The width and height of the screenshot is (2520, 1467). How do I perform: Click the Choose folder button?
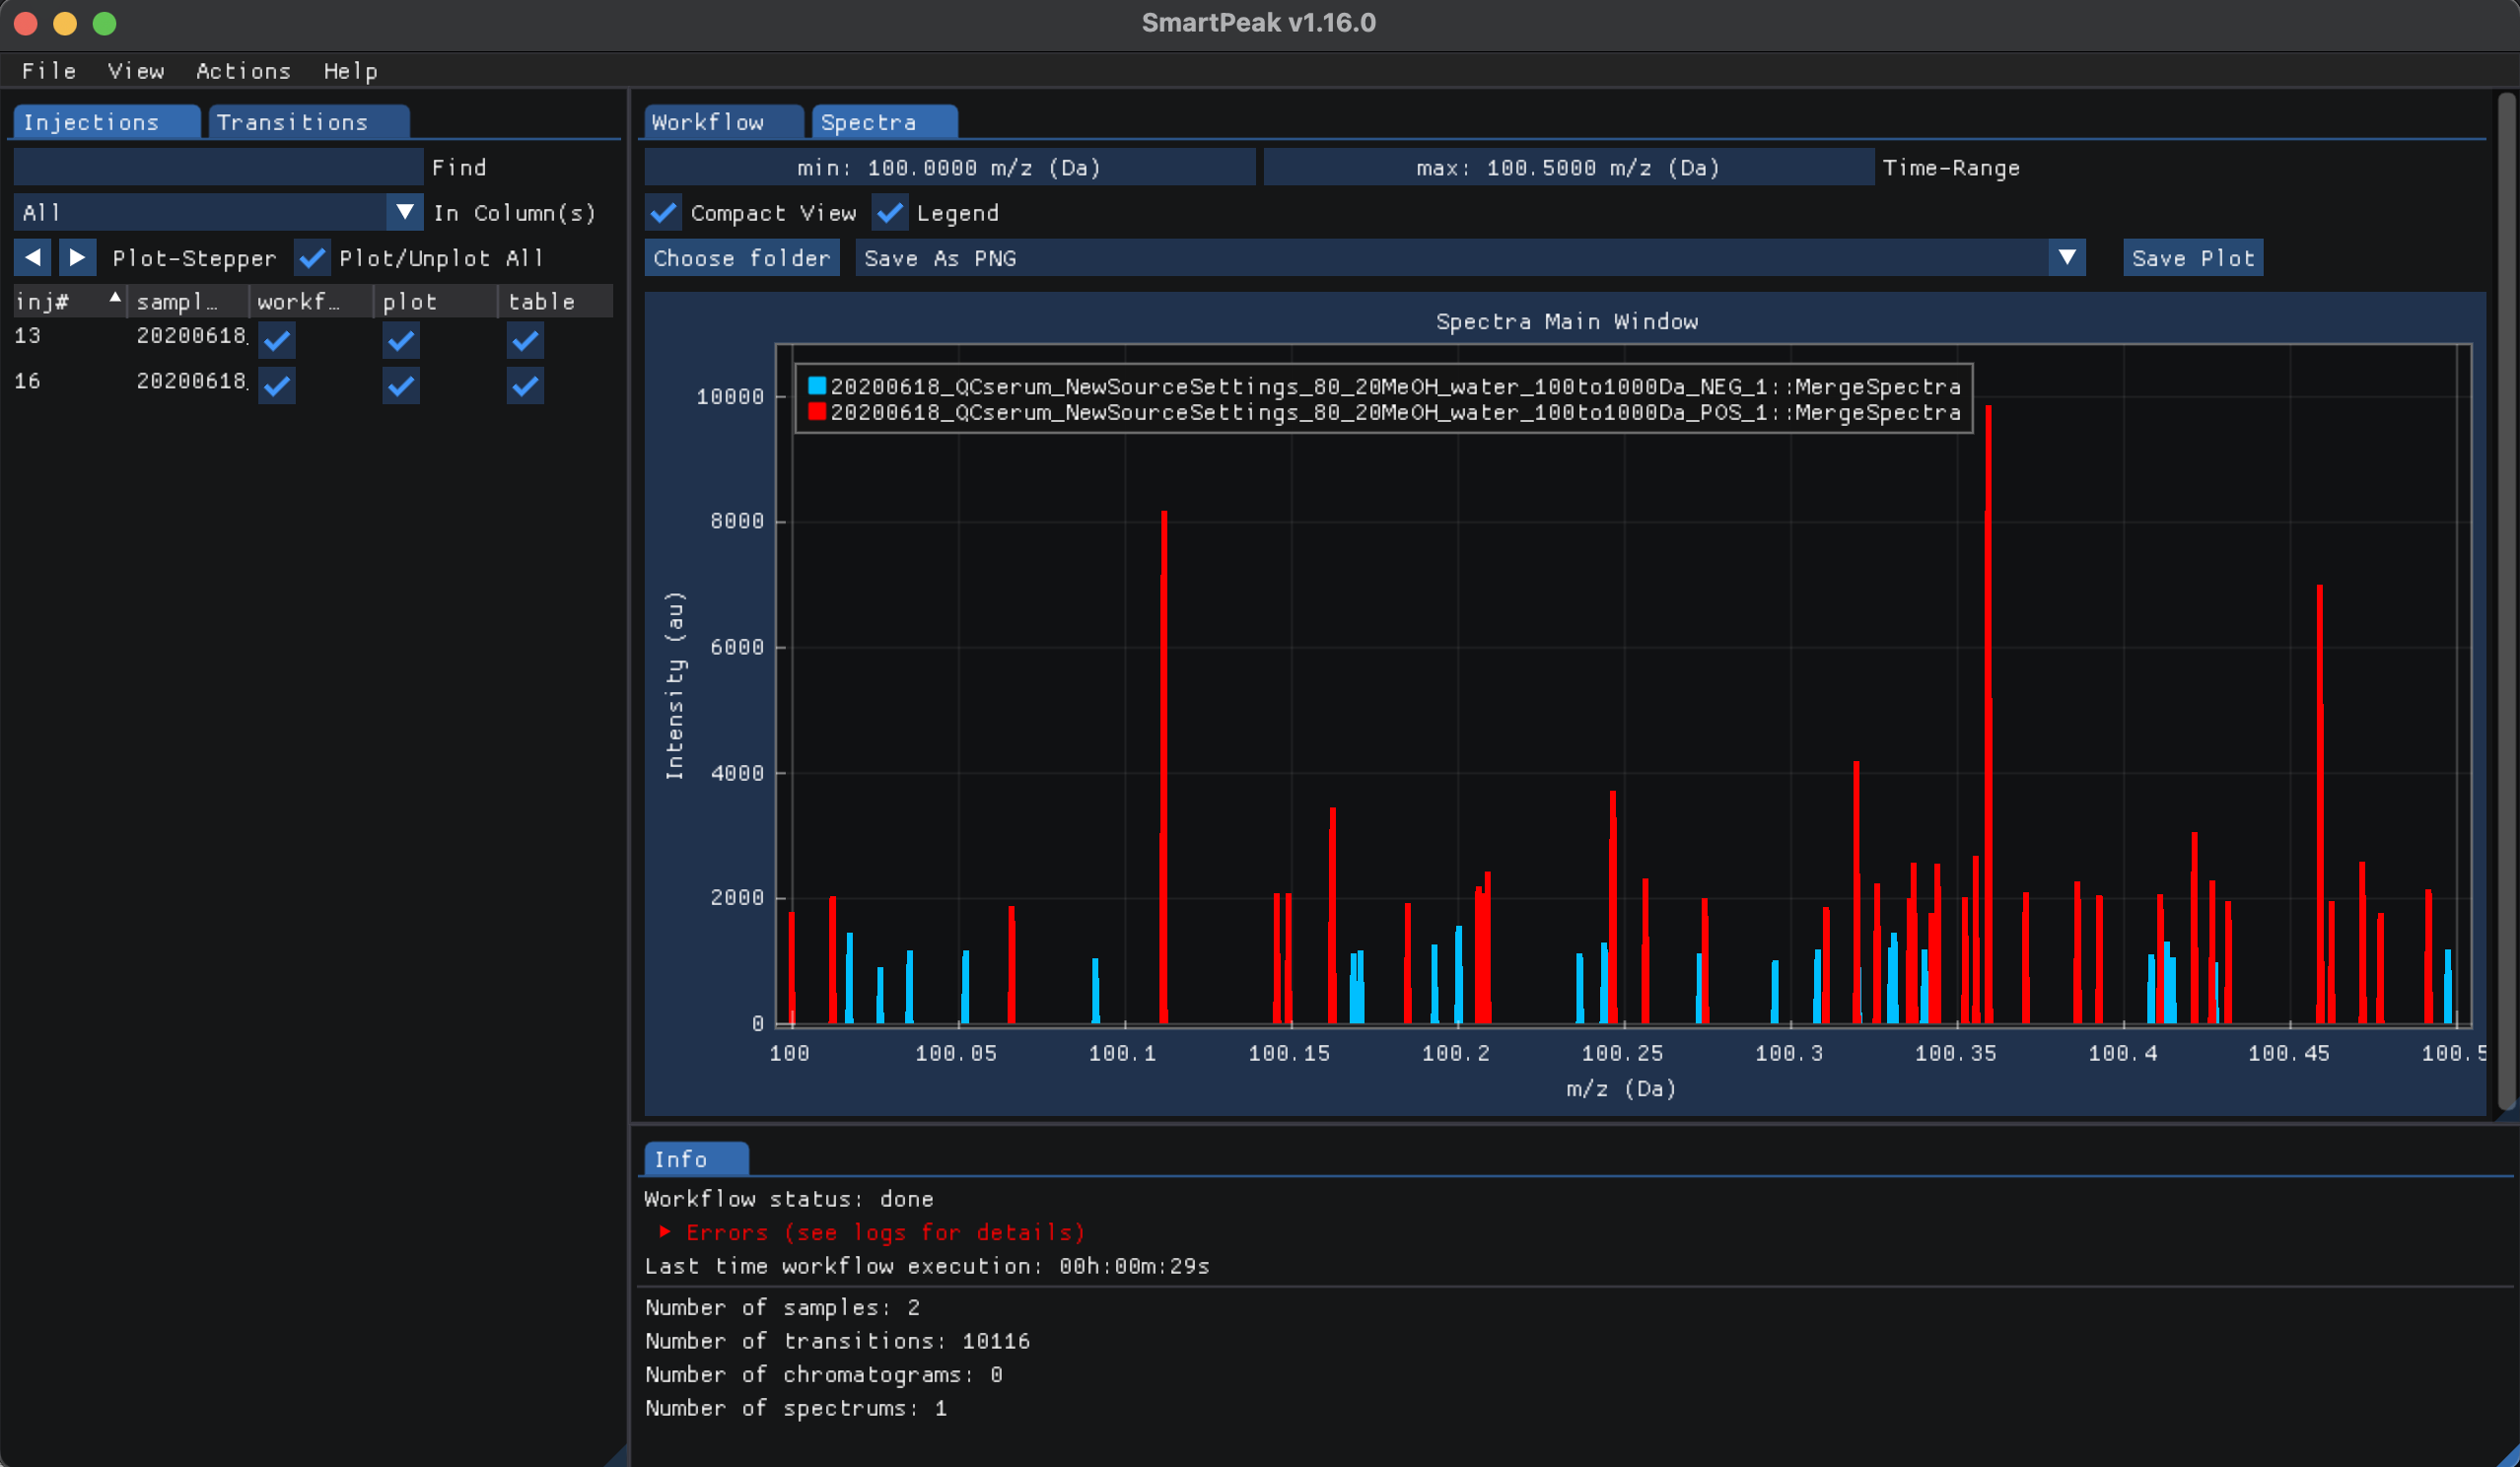742,258
